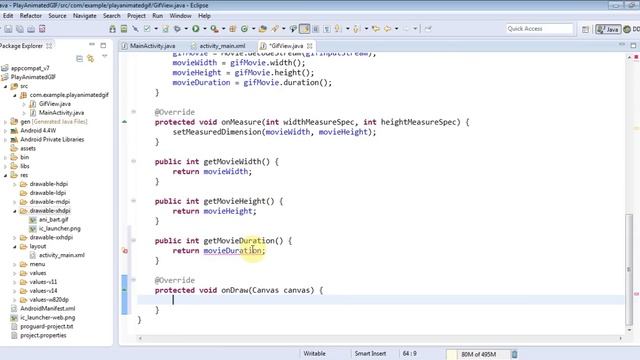
Task: Expand the gen Generated Java Files node
Action: 6,122
